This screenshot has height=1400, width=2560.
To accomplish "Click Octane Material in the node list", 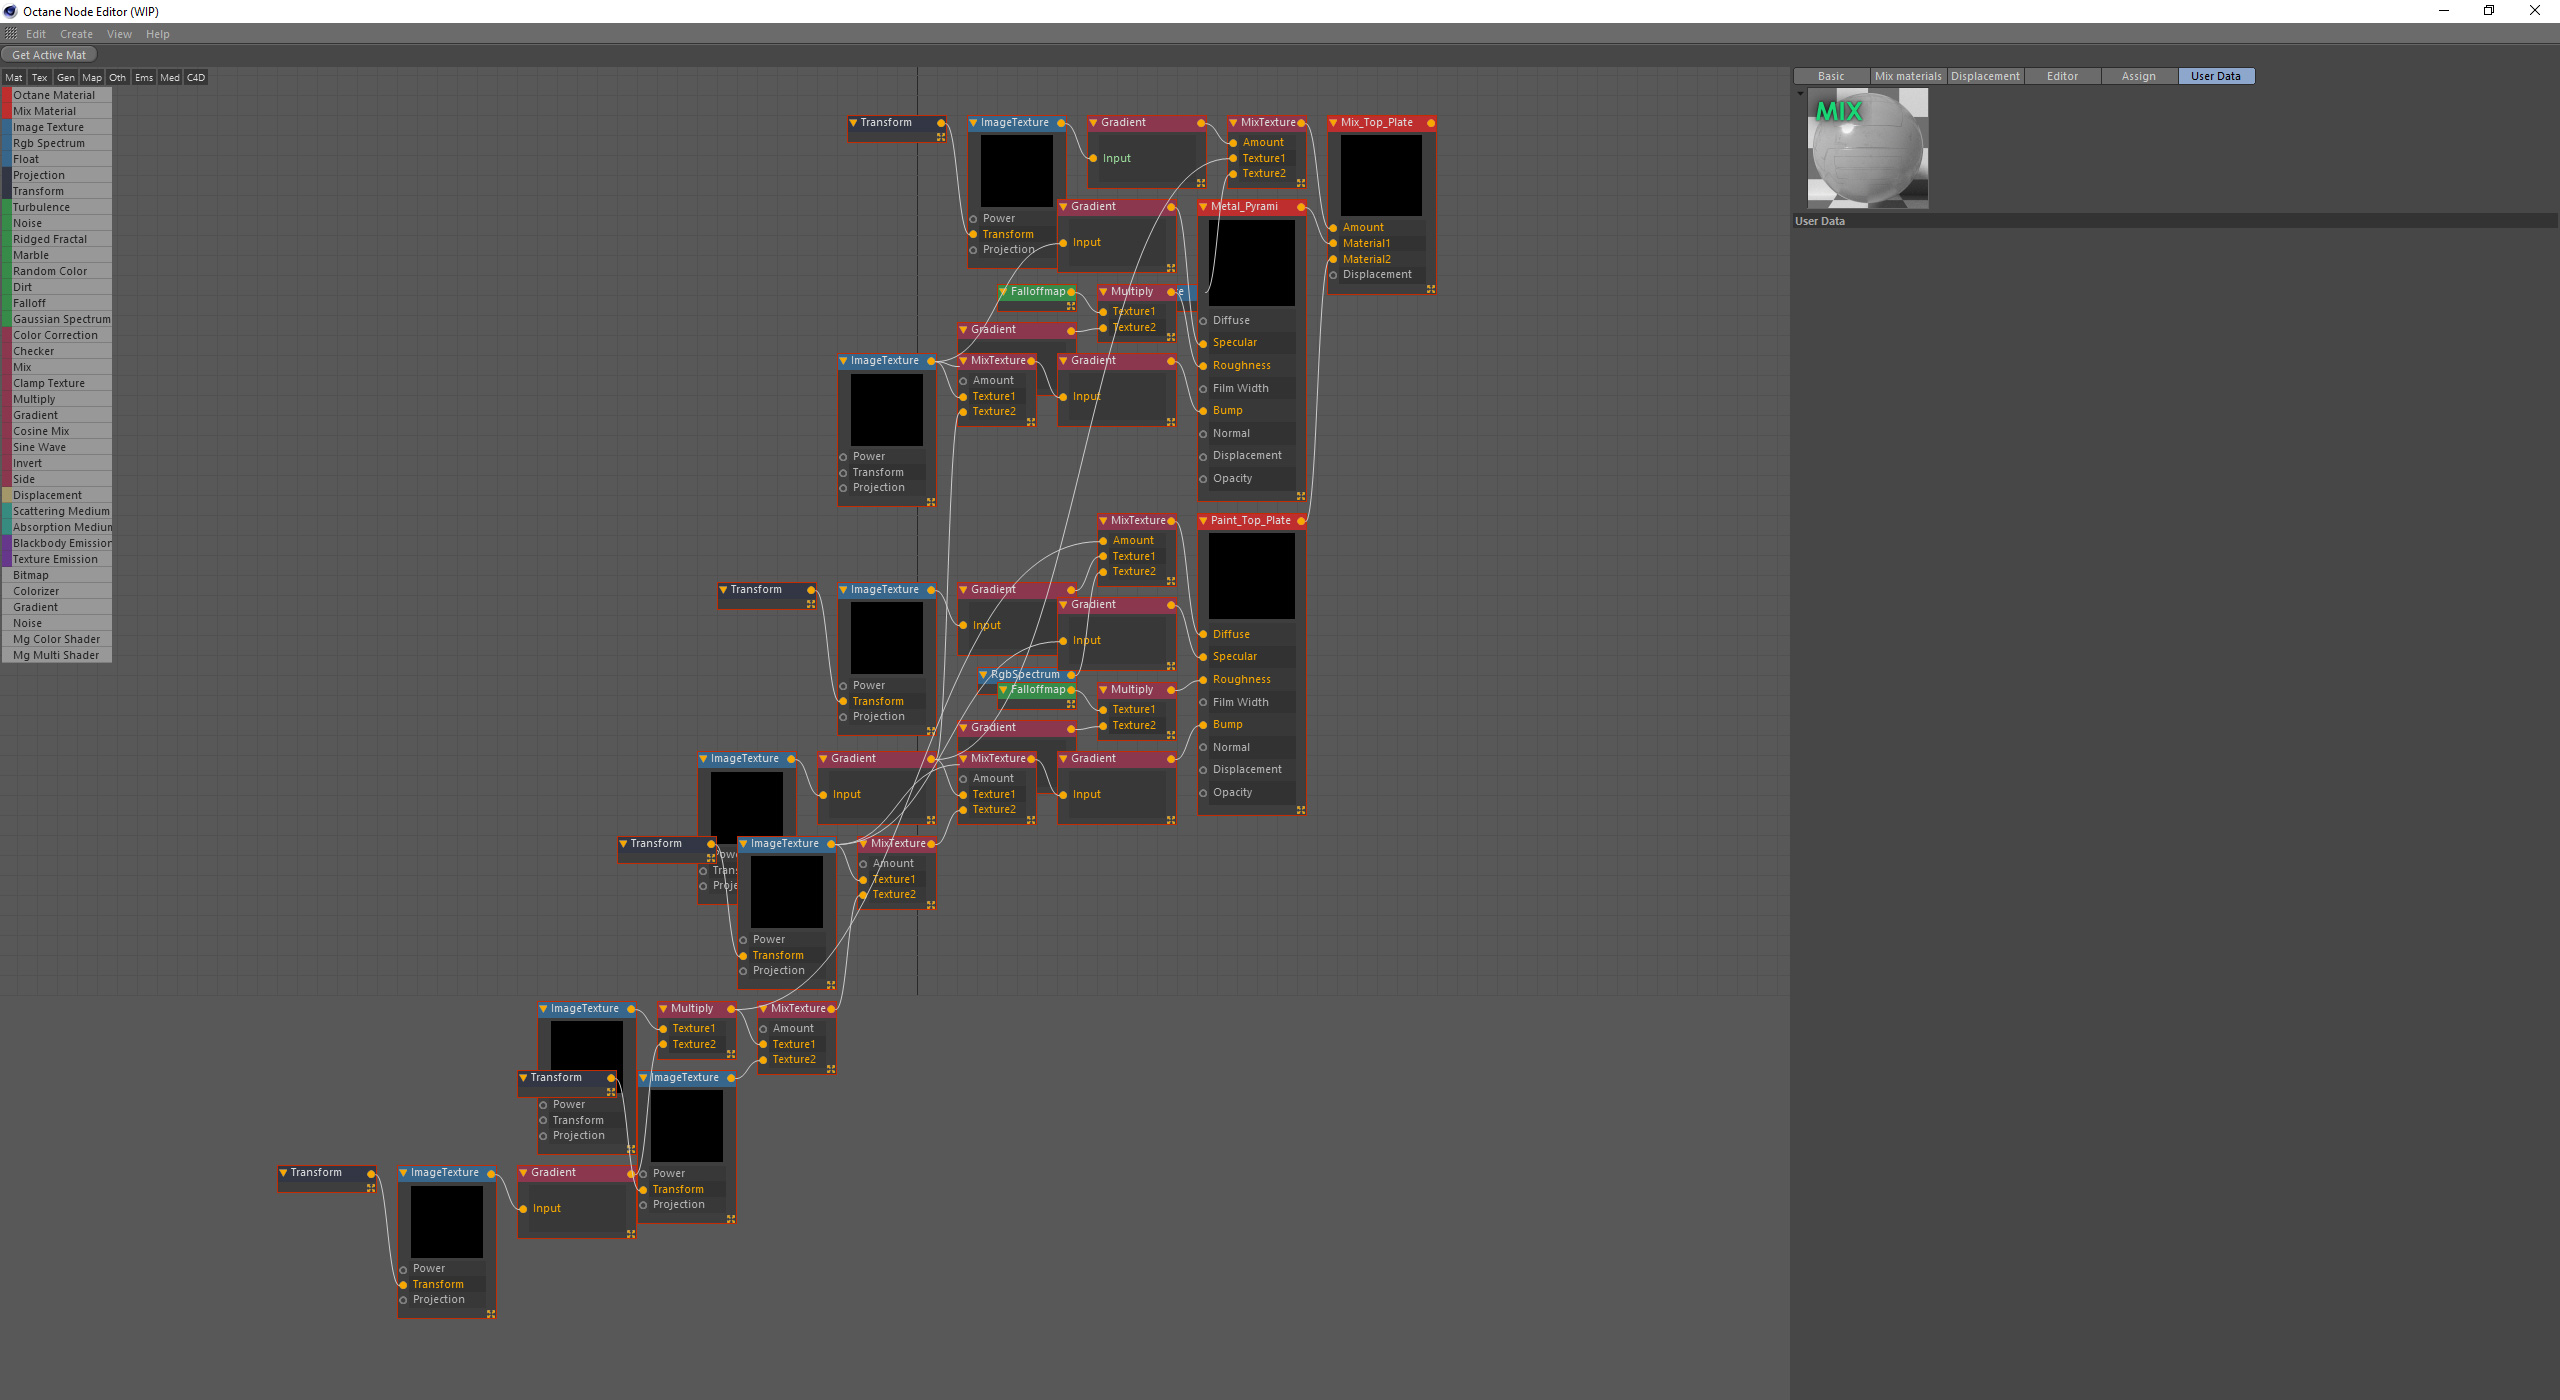I will (54, 95).
